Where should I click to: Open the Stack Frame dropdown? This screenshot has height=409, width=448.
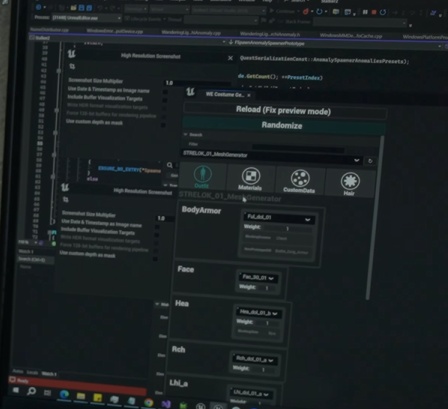[x=360, y=23]
